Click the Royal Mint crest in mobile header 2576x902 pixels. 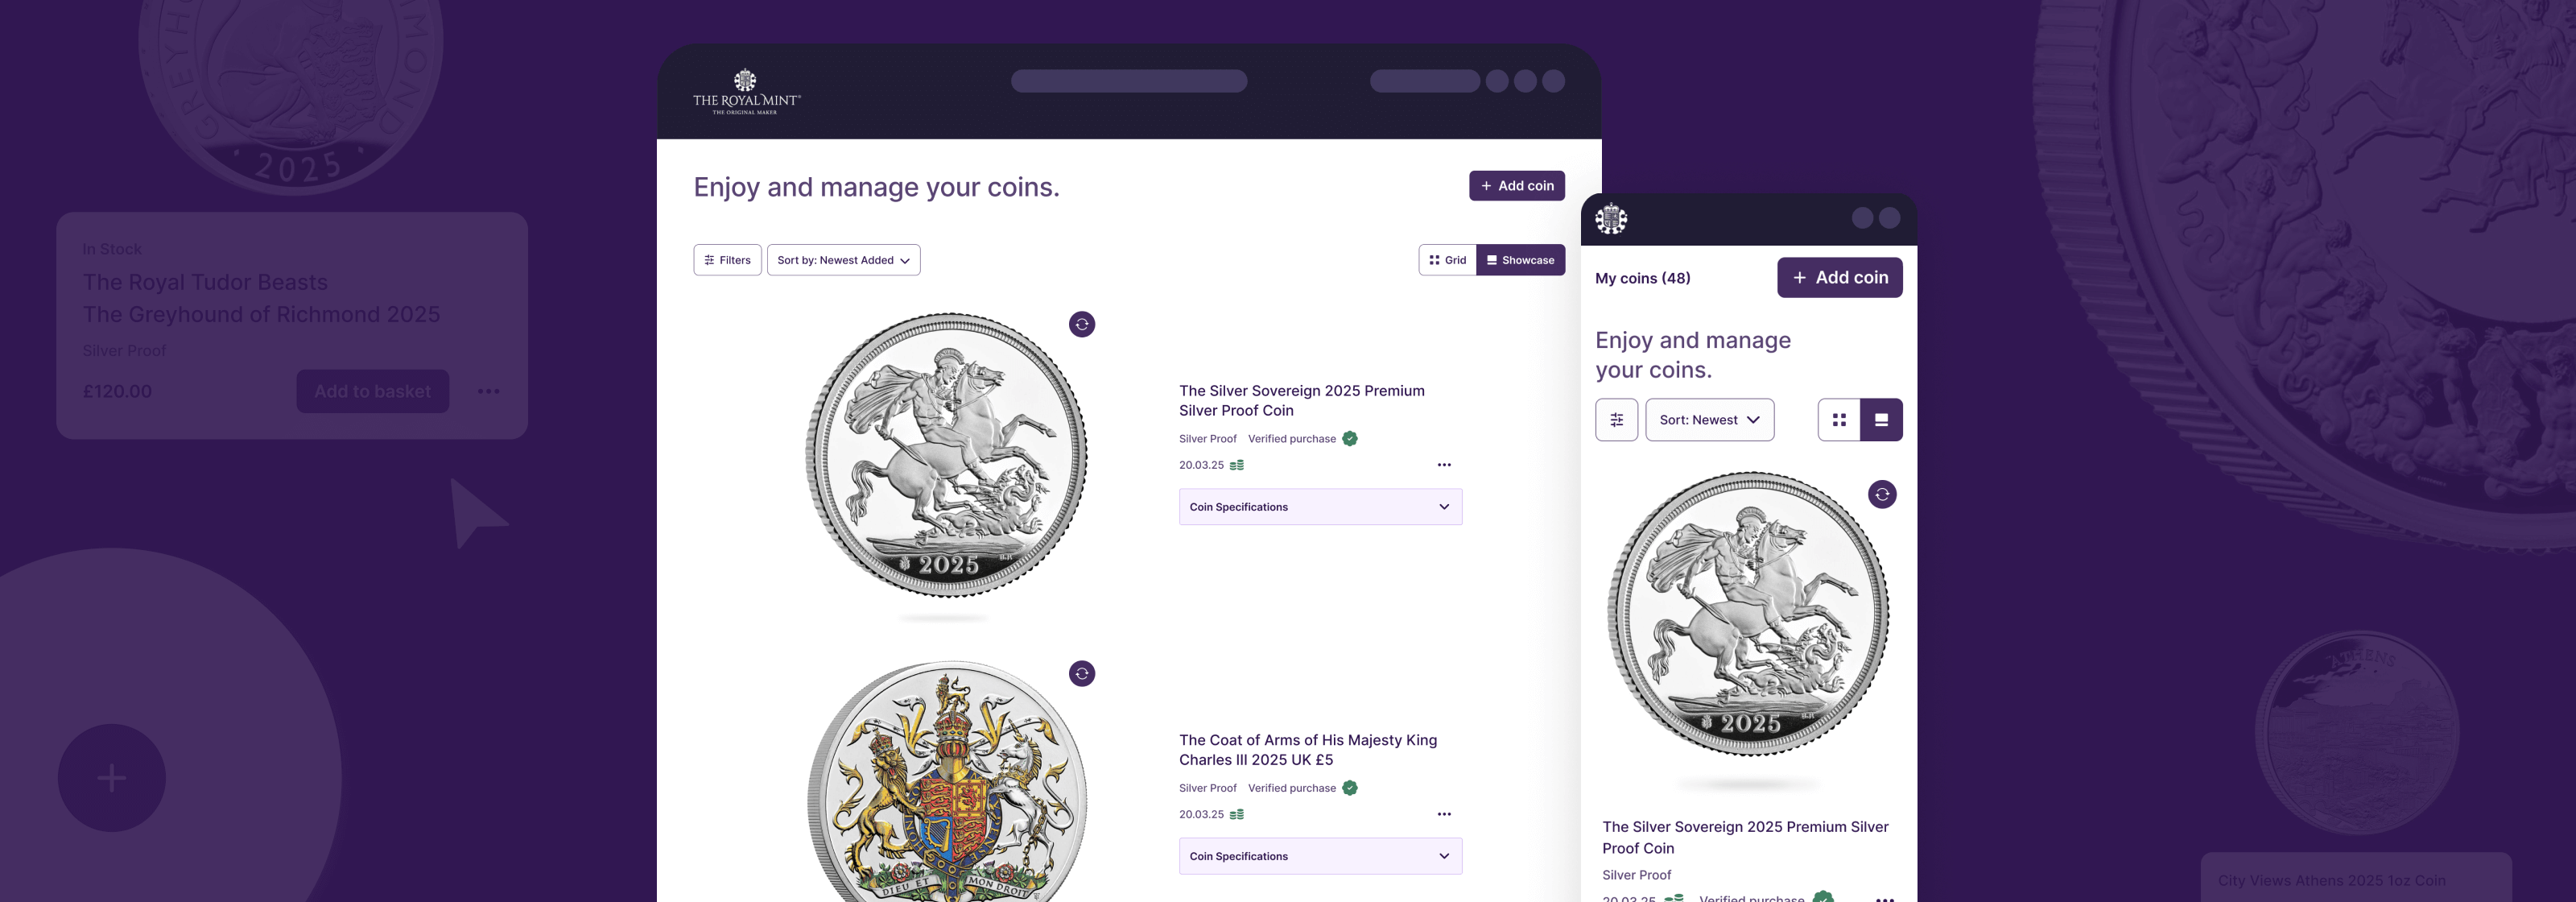[x=1611, y=219]
